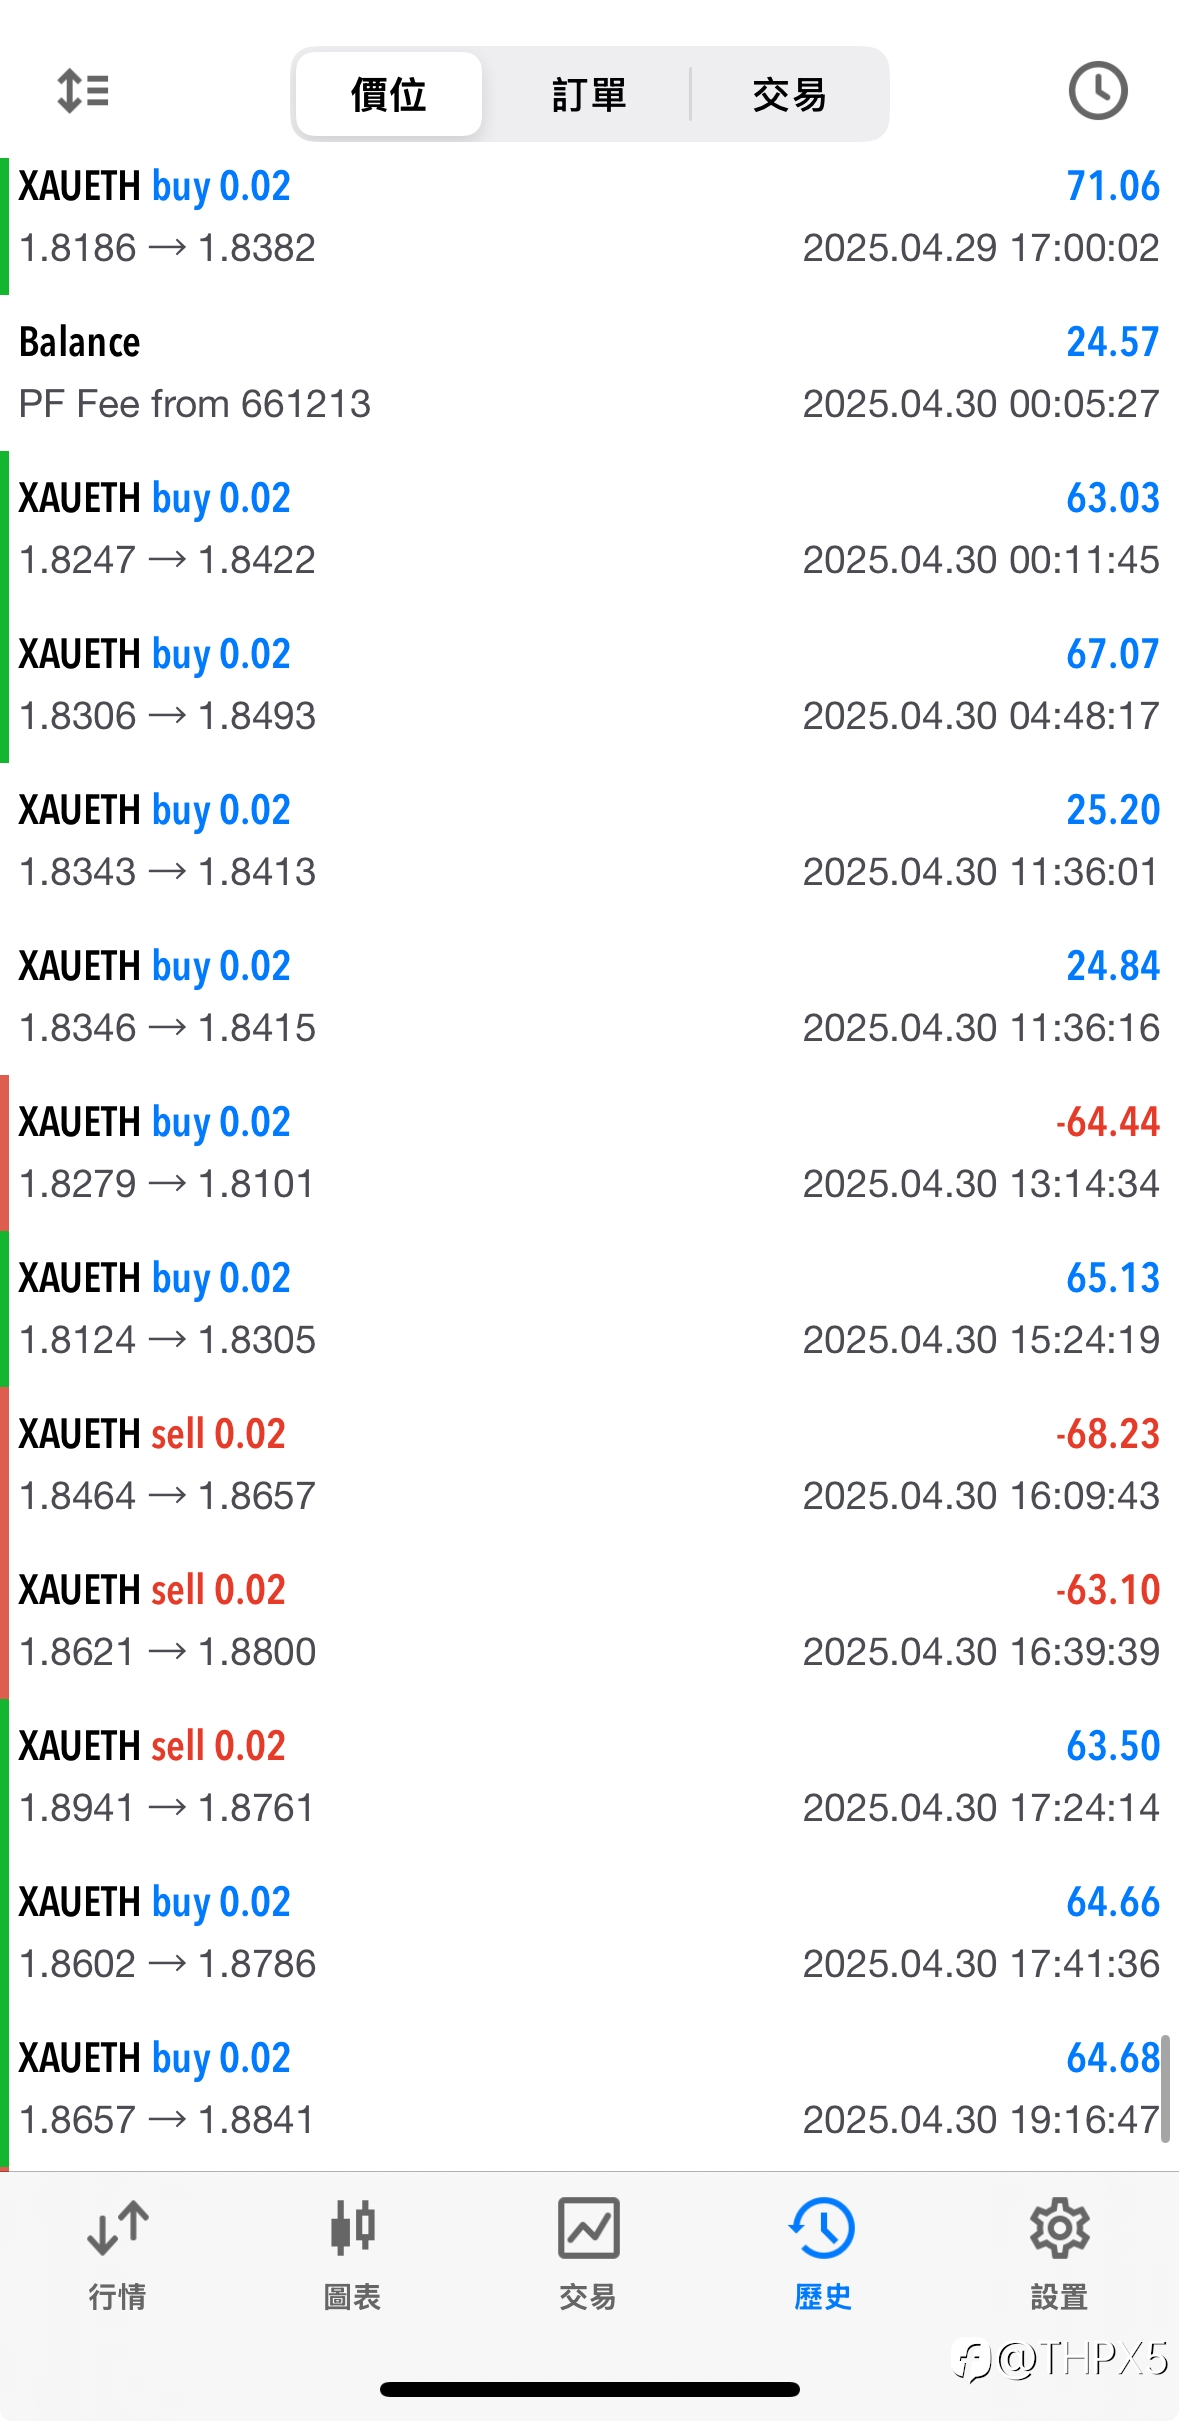Select sell trade with profit 63.50
Image resolution: width=1179 pixels, height=2421 pixels.
coord(589,1777)
